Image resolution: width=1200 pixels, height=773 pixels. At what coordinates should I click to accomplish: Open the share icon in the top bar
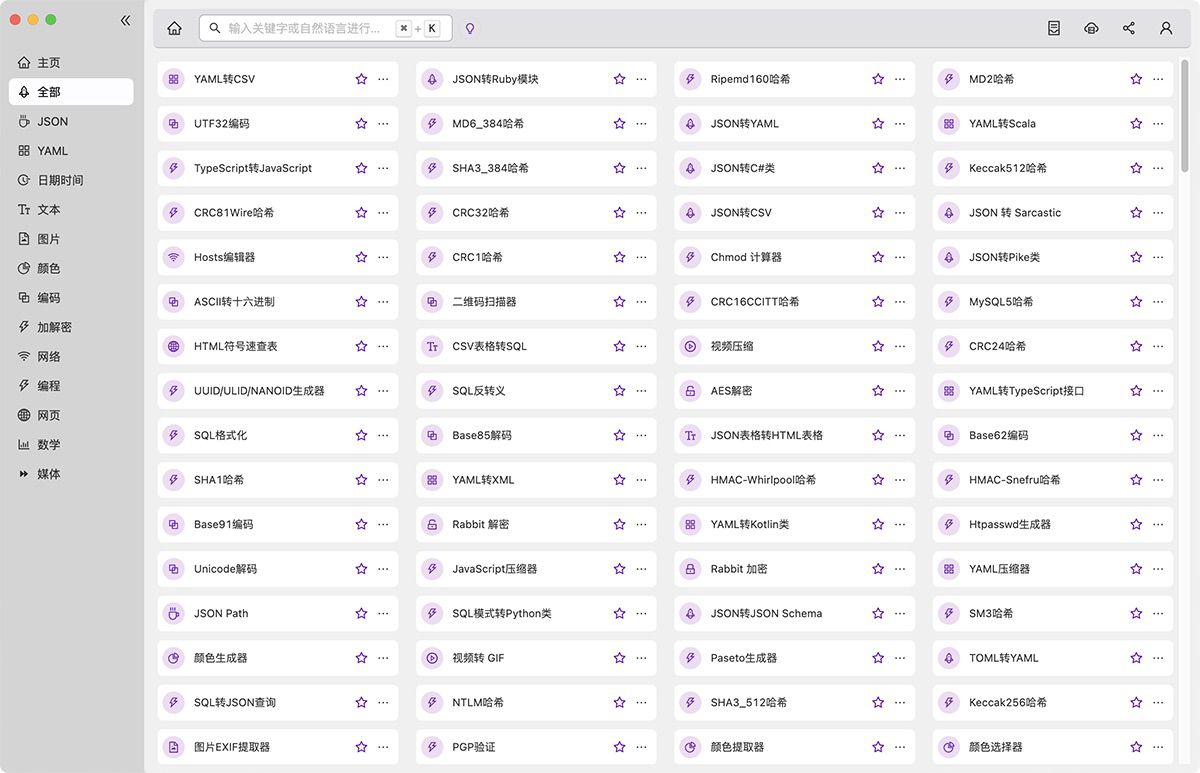click(x=1129, y=29)
